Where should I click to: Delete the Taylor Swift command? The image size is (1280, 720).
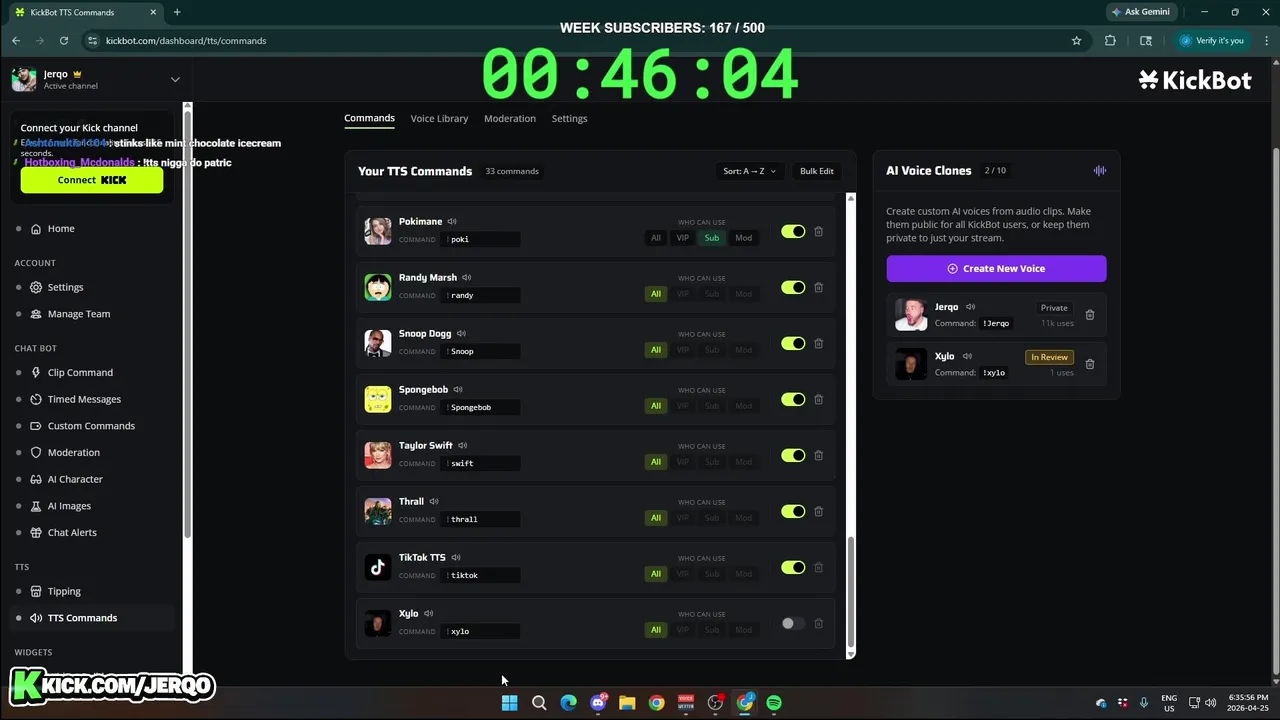[x=818, y=456]
